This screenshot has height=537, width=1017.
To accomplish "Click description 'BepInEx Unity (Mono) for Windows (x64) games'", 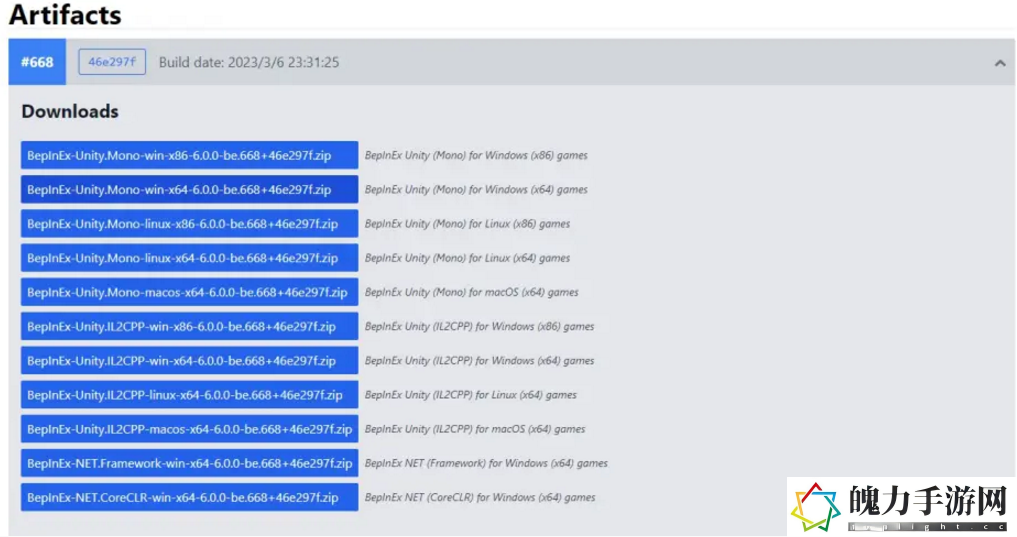I will pyautogui.click(x=476, y=189).
